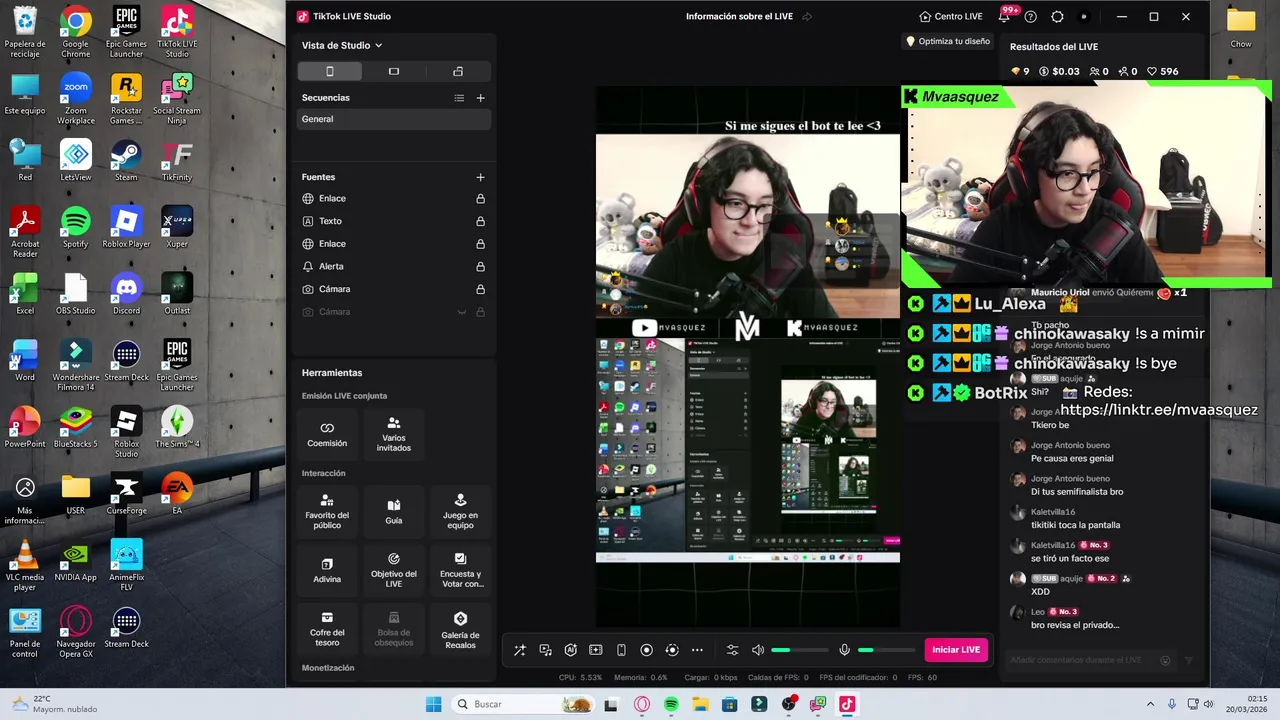Open Centro LIVE
Viewport: 1280px width, 720px height.
[x=951, y=16]
